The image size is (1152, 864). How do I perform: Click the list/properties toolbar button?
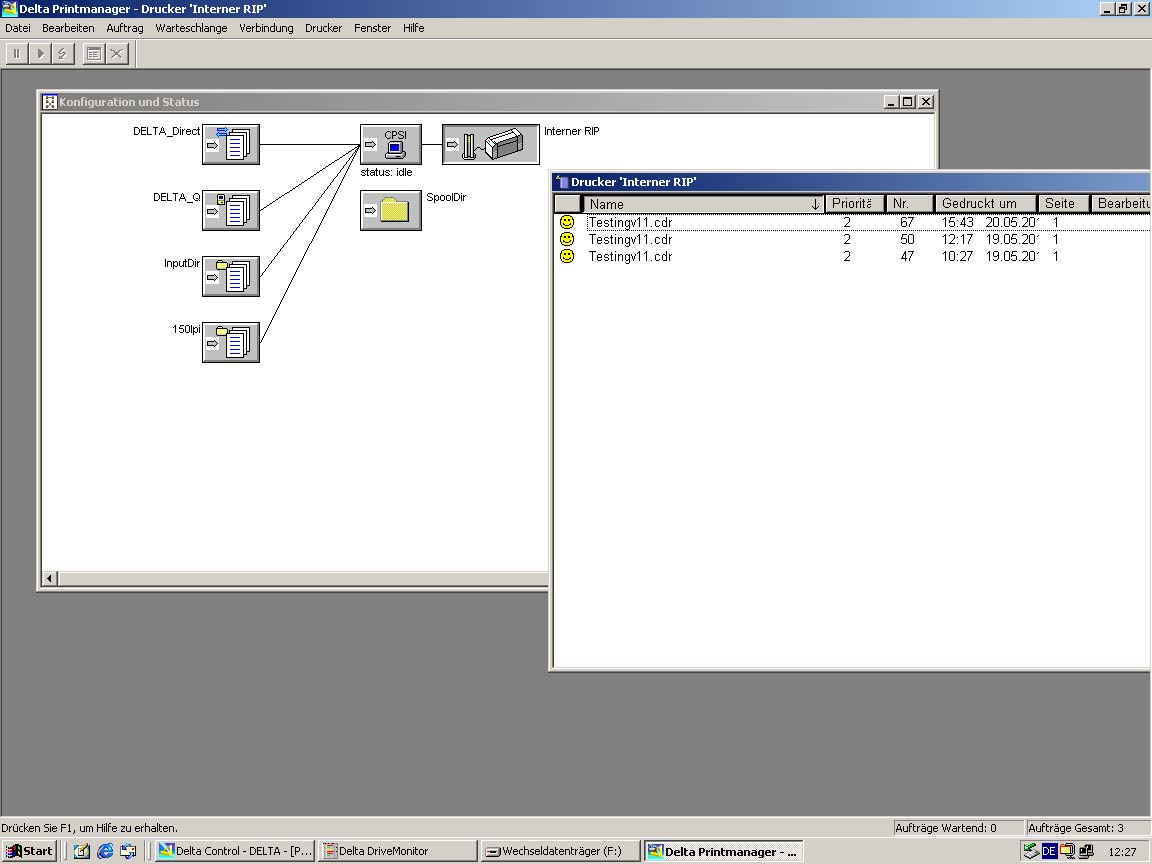pyautogui.click(x=94, y=54)
